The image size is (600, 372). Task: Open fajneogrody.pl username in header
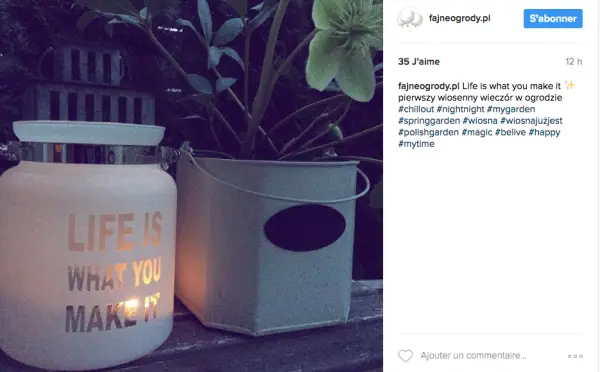pos(460,18)
